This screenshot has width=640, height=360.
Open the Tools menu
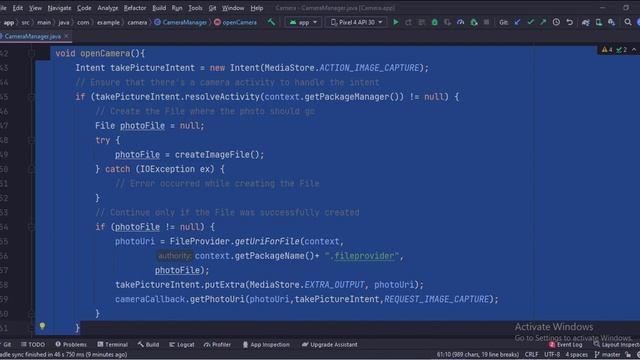click(195, 8)
